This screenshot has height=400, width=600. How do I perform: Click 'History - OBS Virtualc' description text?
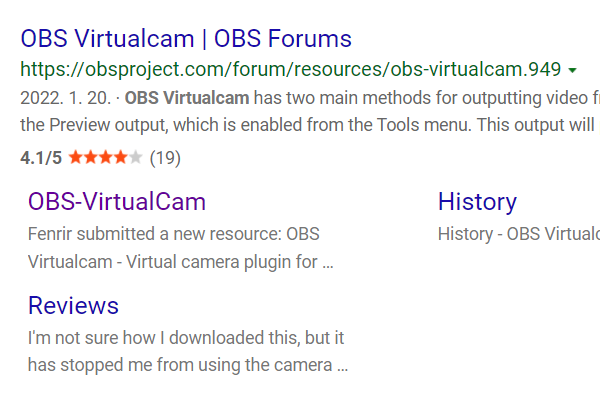coord(519,234)
